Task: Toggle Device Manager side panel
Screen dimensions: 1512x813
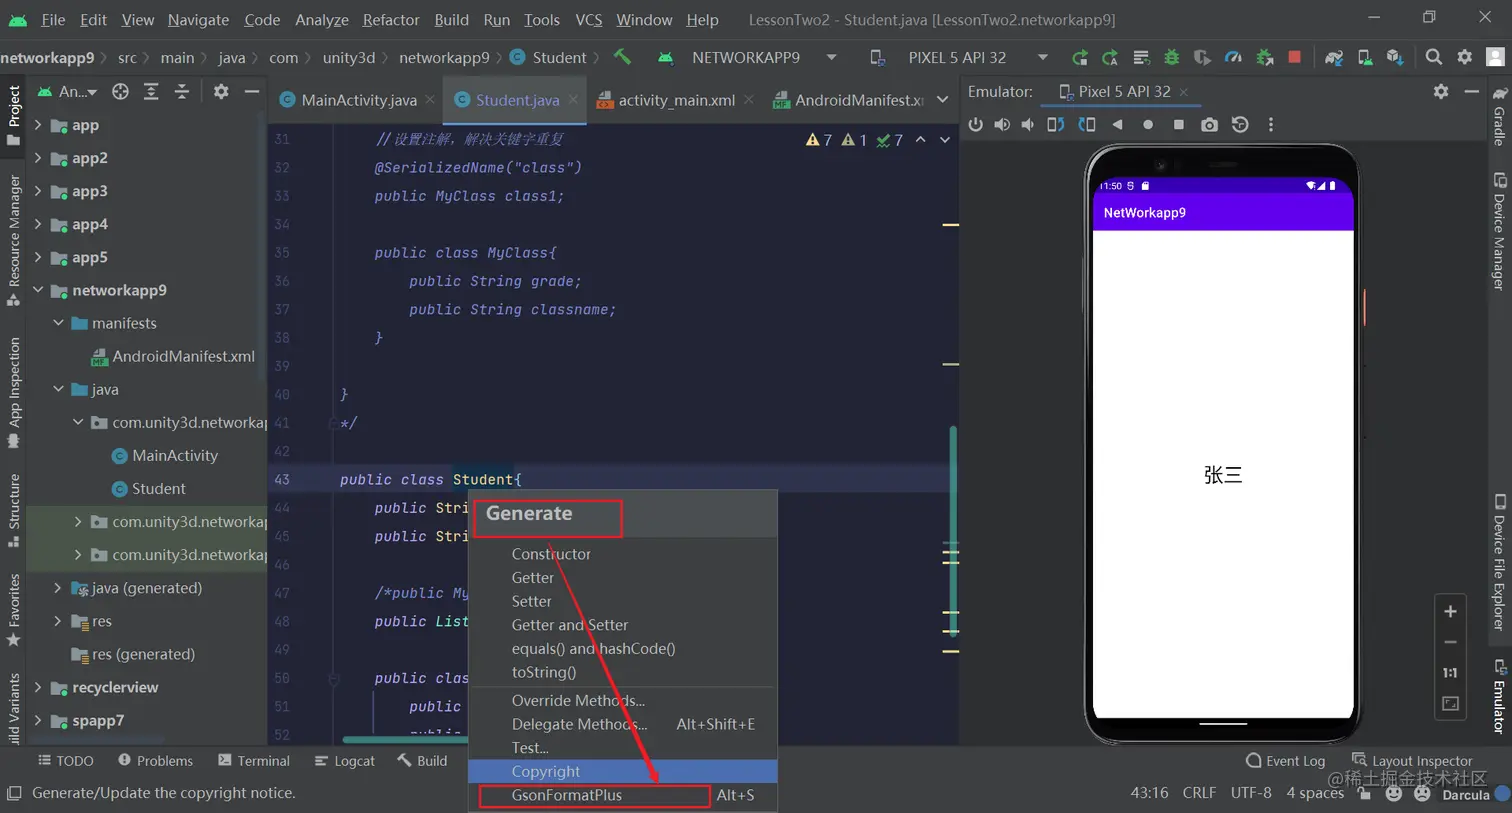Action: click(x=1499, y=231)
